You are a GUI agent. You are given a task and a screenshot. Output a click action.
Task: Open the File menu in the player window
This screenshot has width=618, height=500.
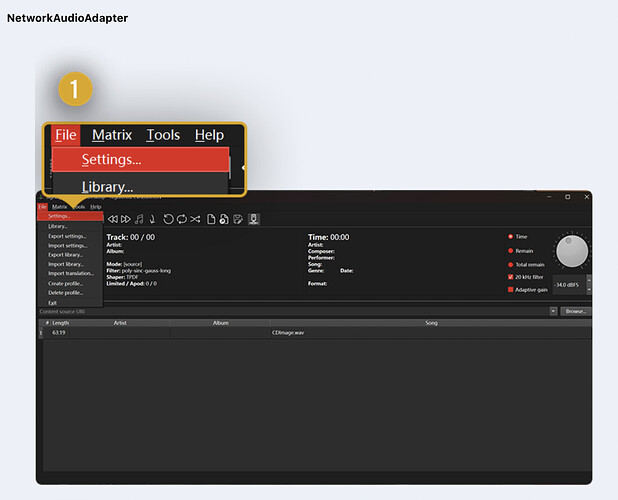pos(43,206)
